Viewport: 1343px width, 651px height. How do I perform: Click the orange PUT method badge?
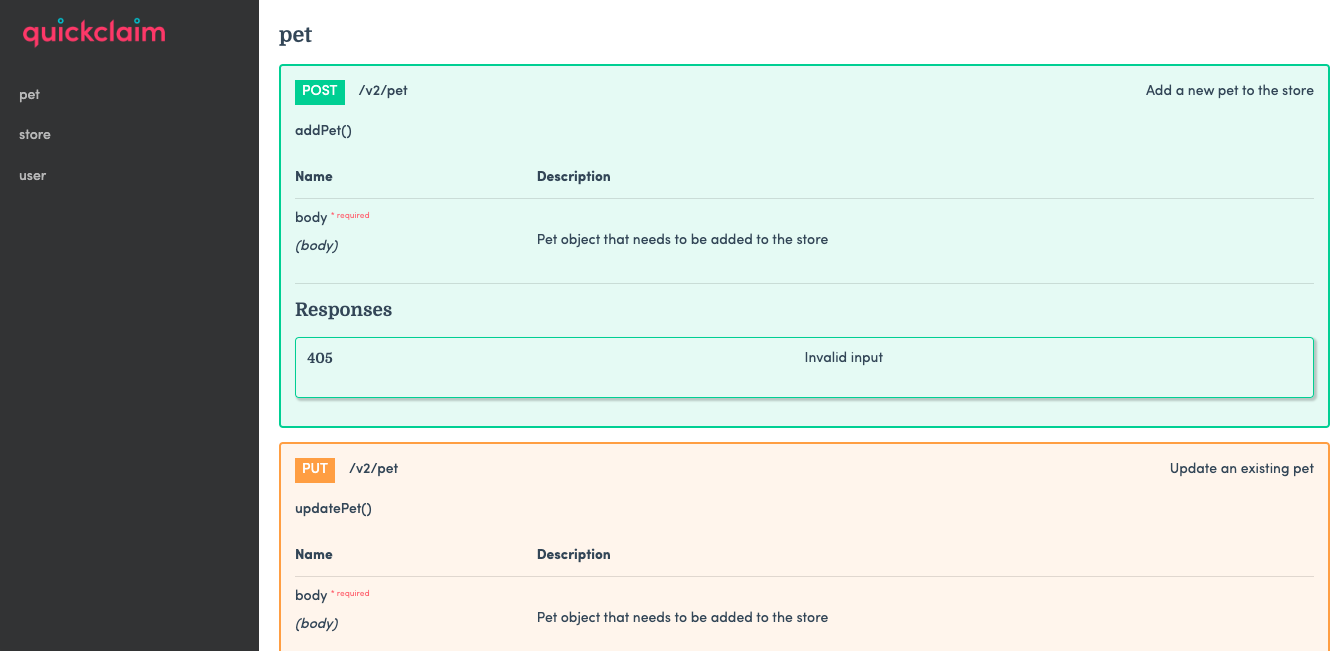tap(315, 469)
